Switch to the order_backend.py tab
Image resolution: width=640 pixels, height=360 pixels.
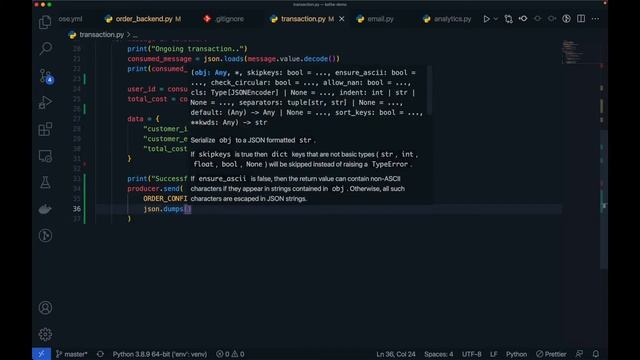(x=142, y=19)
